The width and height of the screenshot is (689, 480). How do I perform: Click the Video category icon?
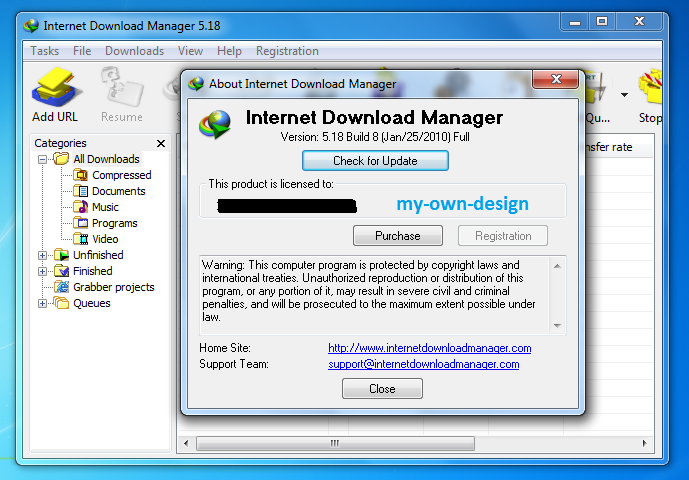pos(80,239)
